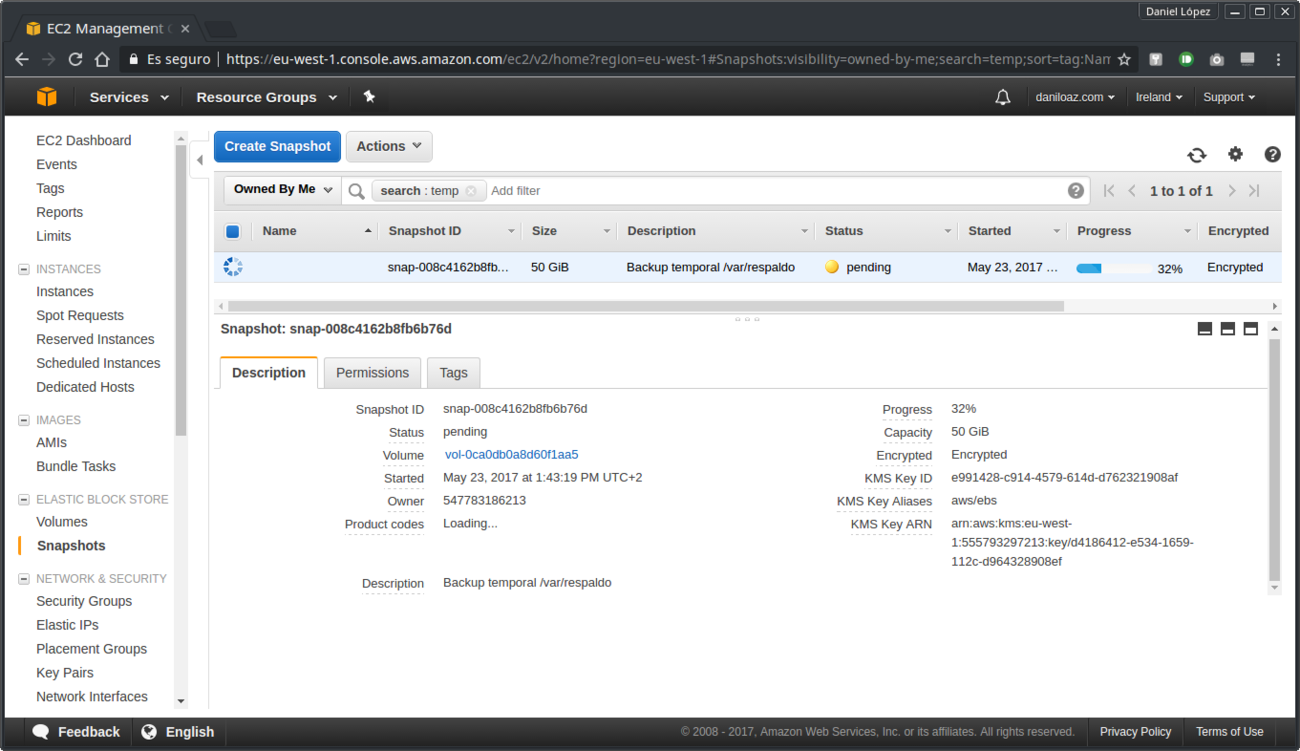Open the Terms of Use link
Screen dimensions: 1300x751
pos(1229,732)
